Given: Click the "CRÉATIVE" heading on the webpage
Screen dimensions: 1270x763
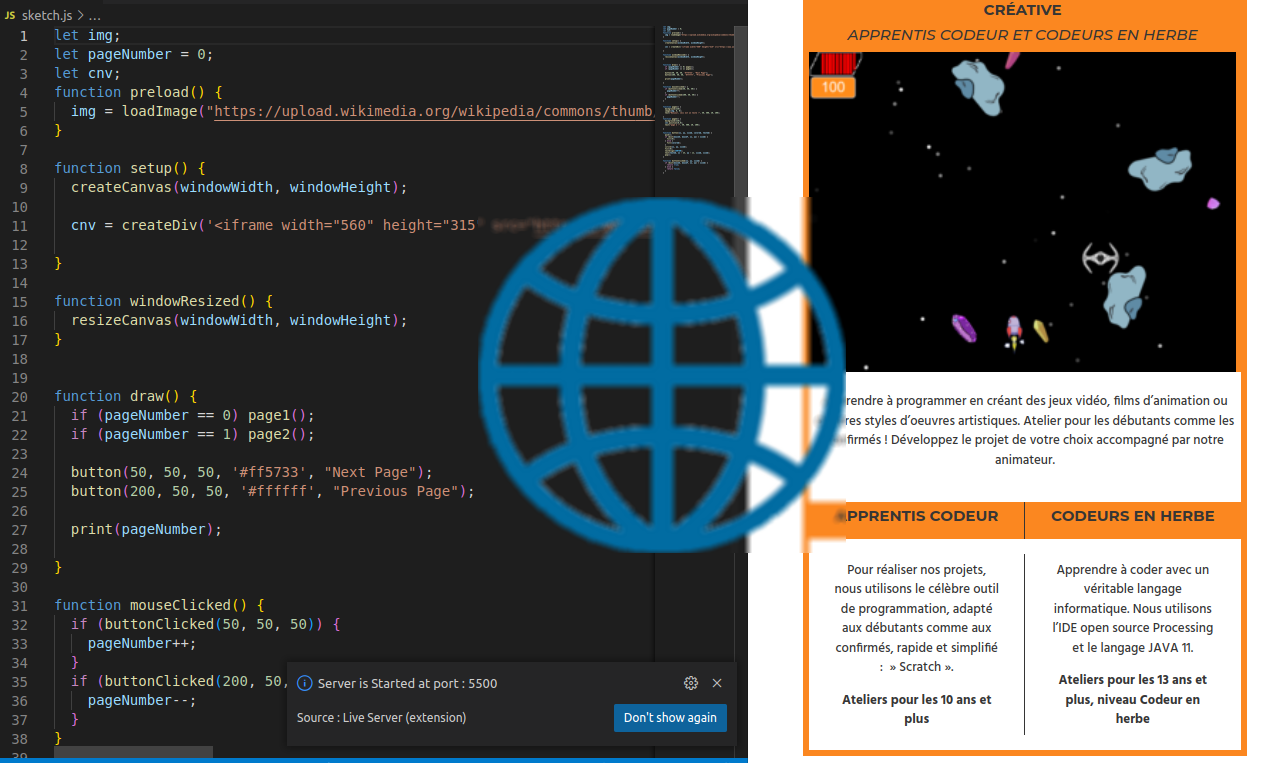Looking at the screenshot, I should (1022, 10).
